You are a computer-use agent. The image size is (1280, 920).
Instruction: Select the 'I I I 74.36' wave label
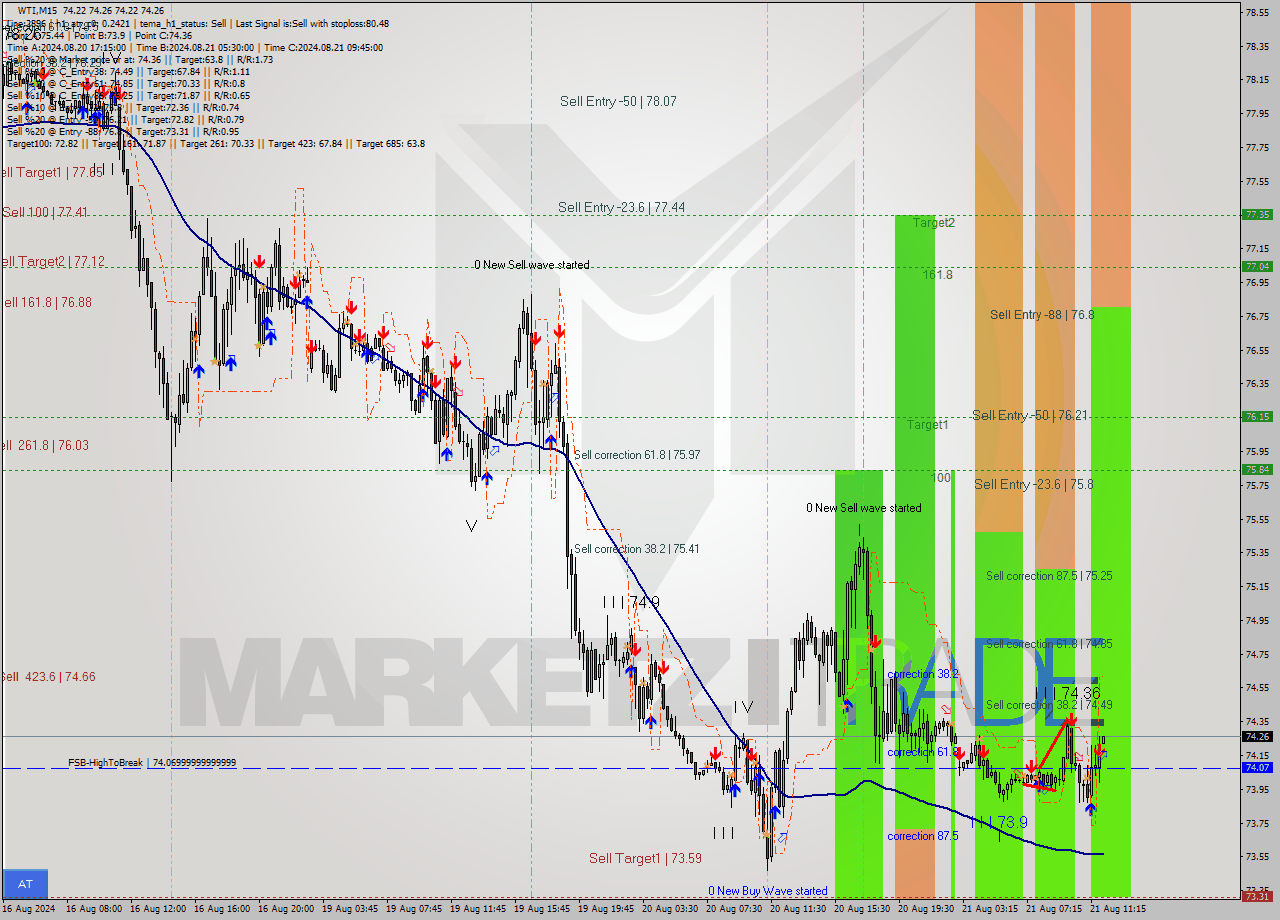pyautogui.click(x=1068, y=692)
